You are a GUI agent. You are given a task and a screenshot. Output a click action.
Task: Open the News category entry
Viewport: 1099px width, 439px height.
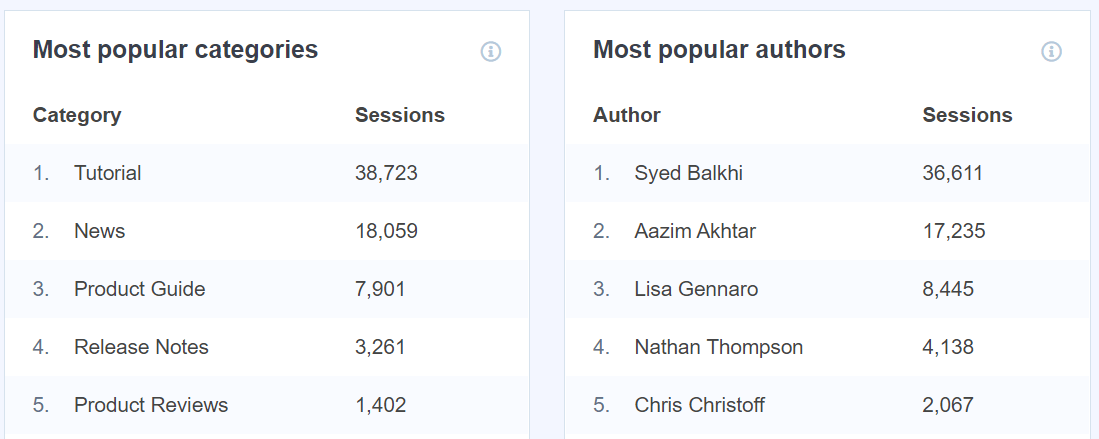pos(99,231)
